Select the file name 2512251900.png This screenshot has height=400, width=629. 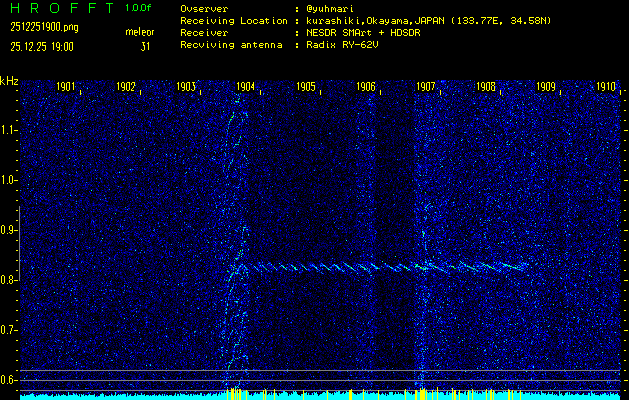click(x=44, y=27)
